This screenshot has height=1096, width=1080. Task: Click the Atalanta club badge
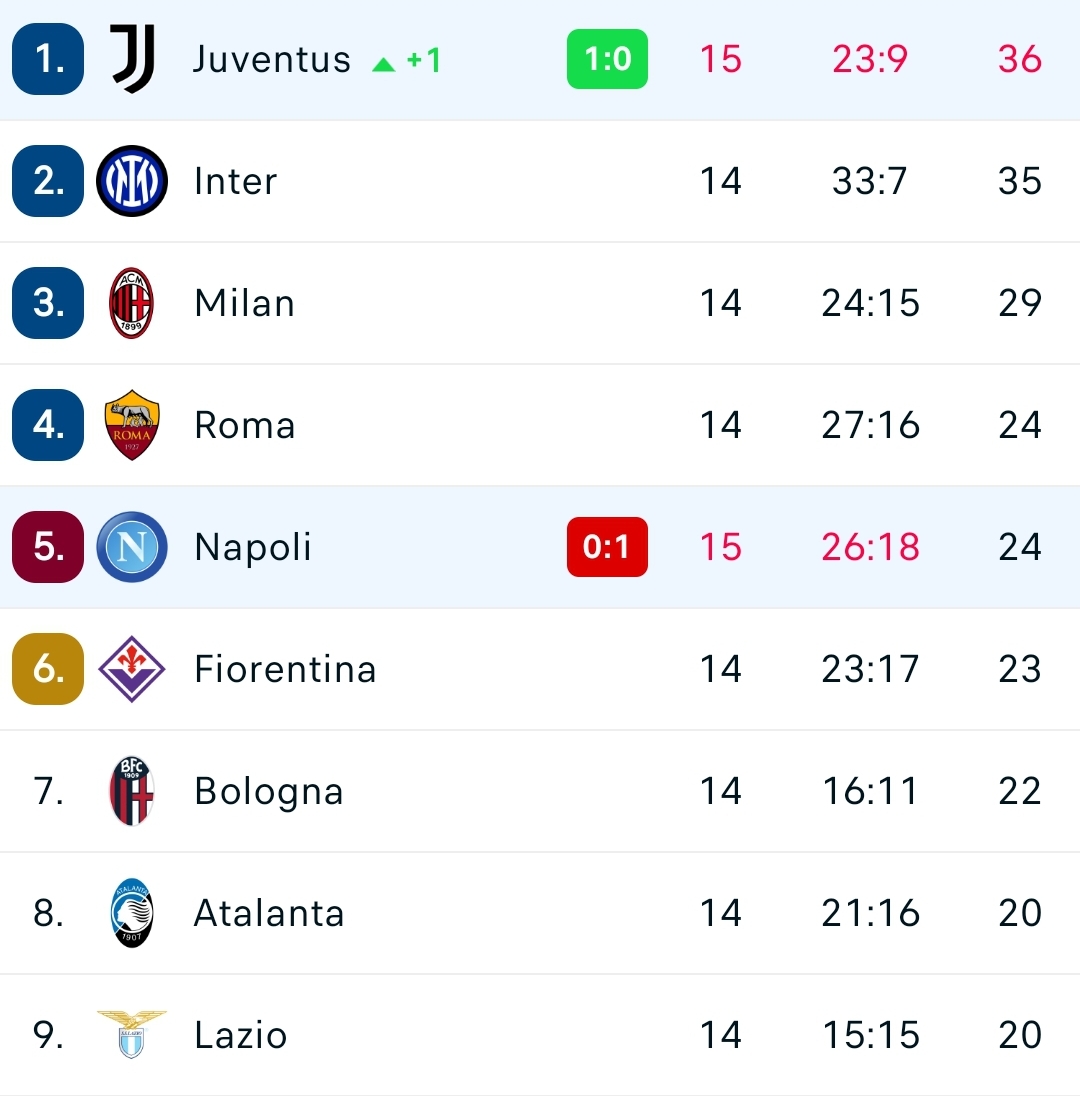tap(132, 913)
